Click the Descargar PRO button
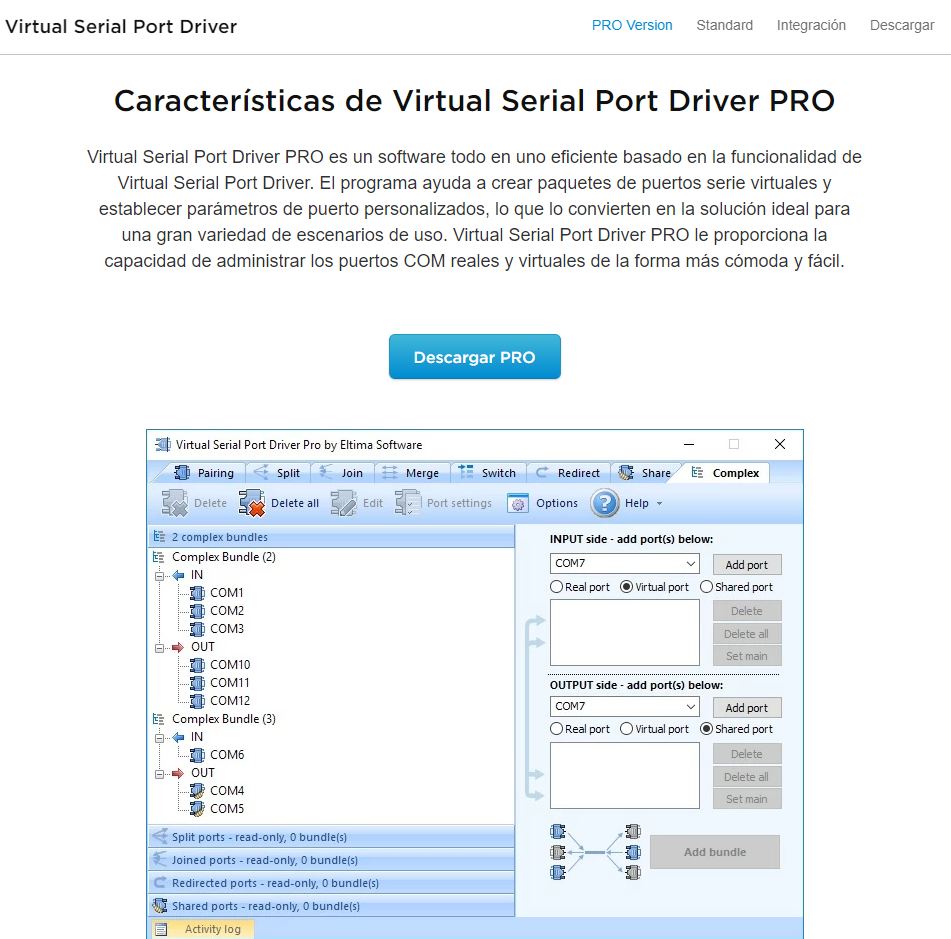 click(474, 357)
